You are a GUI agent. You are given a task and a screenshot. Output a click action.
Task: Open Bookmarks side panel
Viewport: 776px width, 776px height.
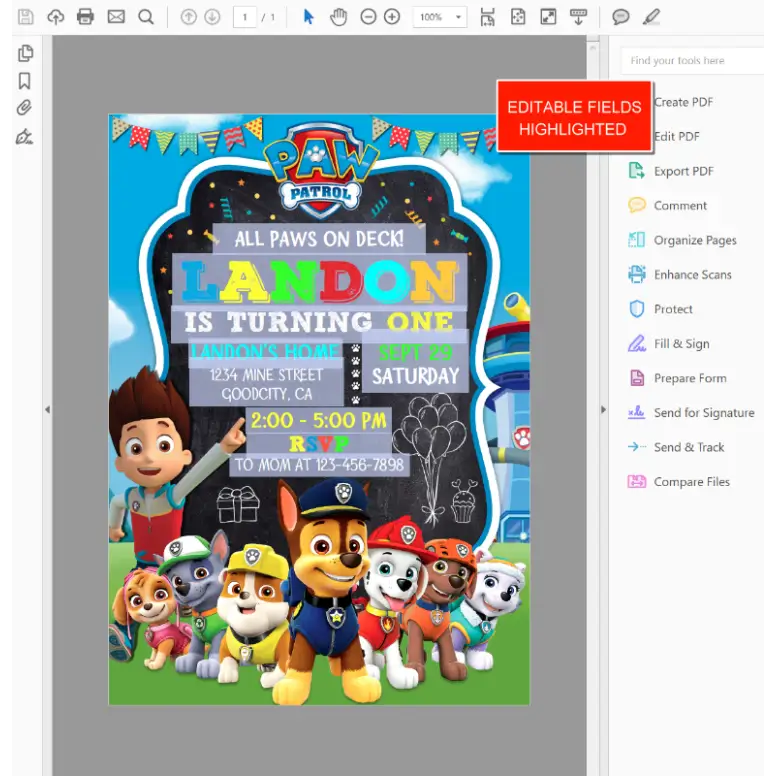click(x=24, y=81)
